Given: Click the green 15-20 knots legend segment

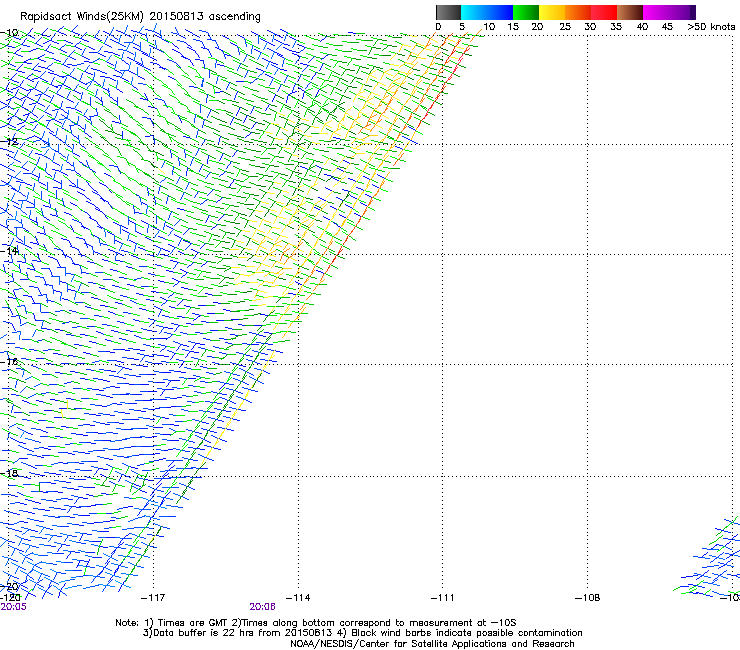Looking at the screenshot, I should pos(526,12).
